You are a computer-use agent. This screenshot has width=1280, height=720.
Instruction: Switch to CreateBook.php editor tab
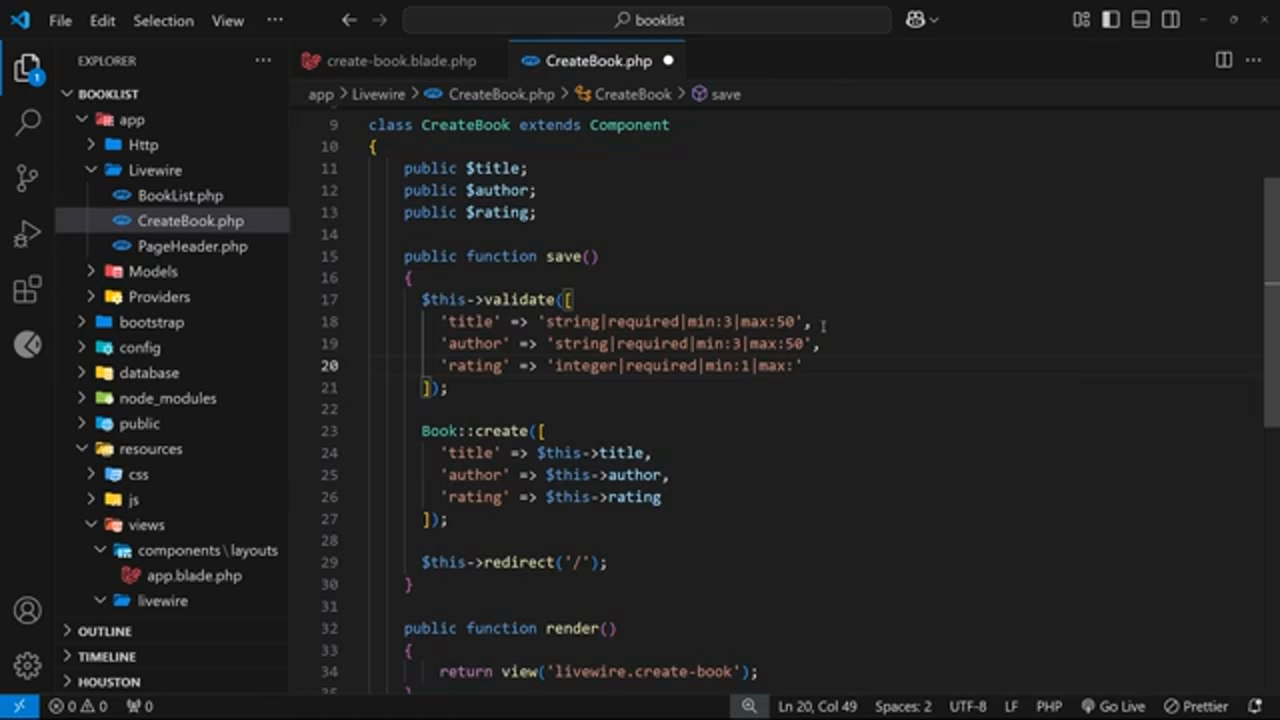pyautogui.click(x=598, y=61)
